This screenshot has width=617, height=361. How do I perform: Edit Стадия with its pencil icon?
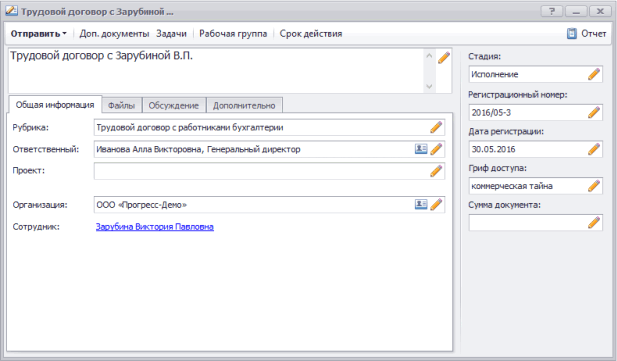click(594, 74)
